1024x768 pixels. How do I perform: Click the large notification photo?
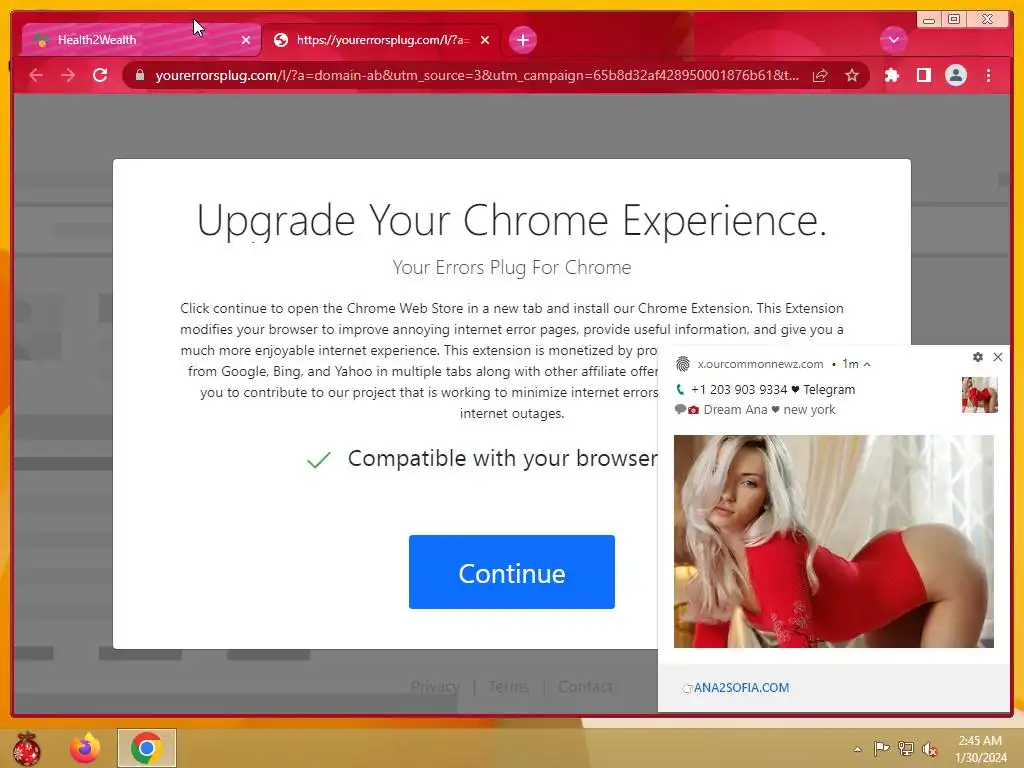(833, 541)
